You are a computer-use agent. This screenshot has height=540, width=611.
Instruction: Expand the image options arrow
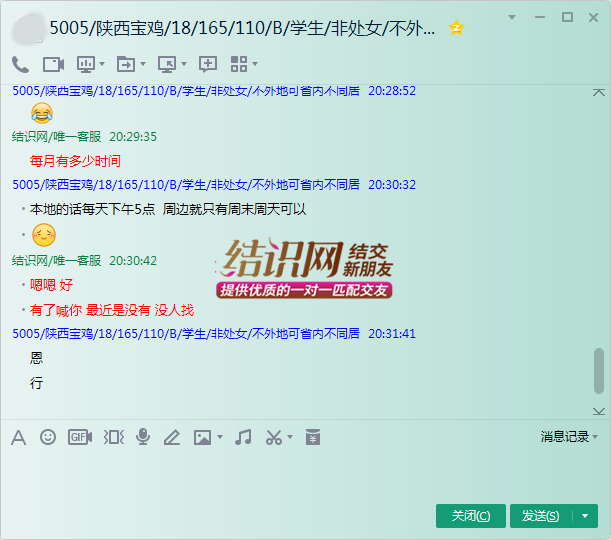click(220, 437)
